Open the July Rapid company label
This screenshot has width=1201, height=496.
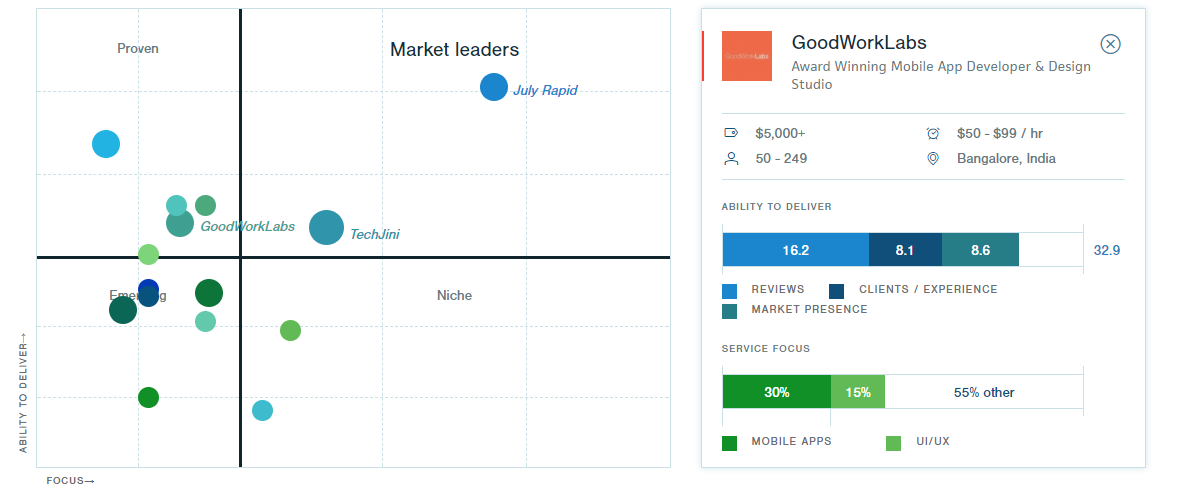[x=545, y=91]
